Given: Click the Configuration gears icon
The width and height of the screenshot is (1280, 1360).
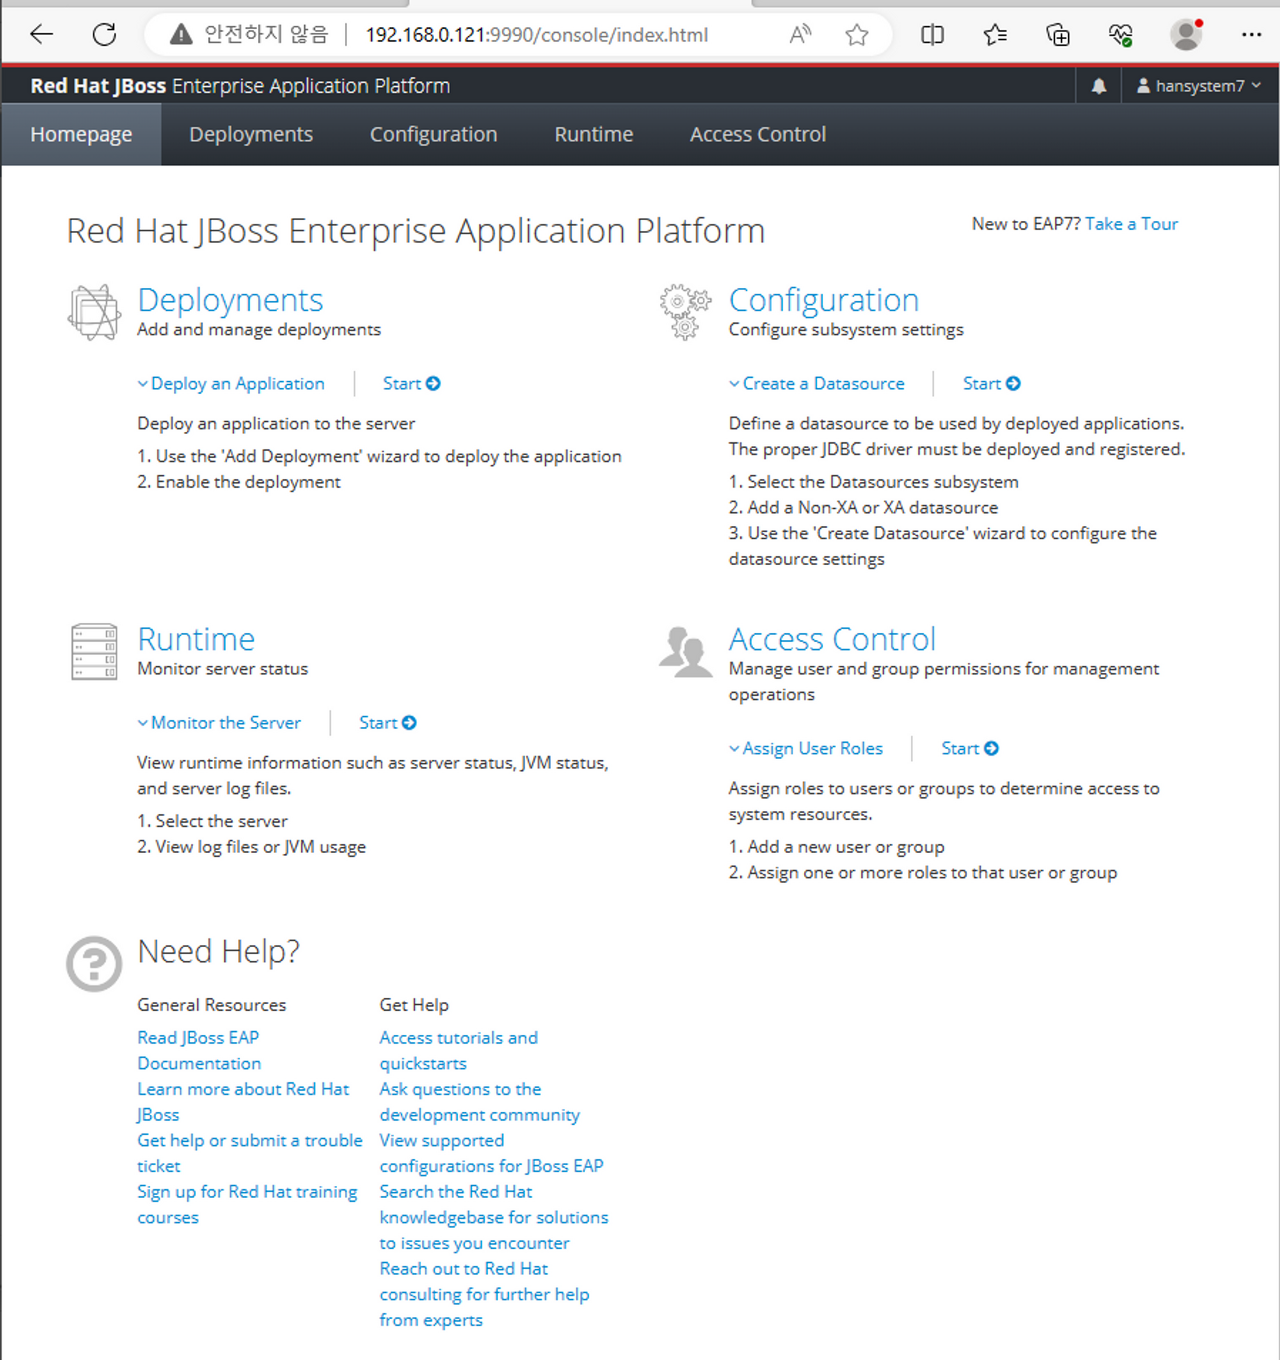Looking at the screenshot, I should [685, 312].
